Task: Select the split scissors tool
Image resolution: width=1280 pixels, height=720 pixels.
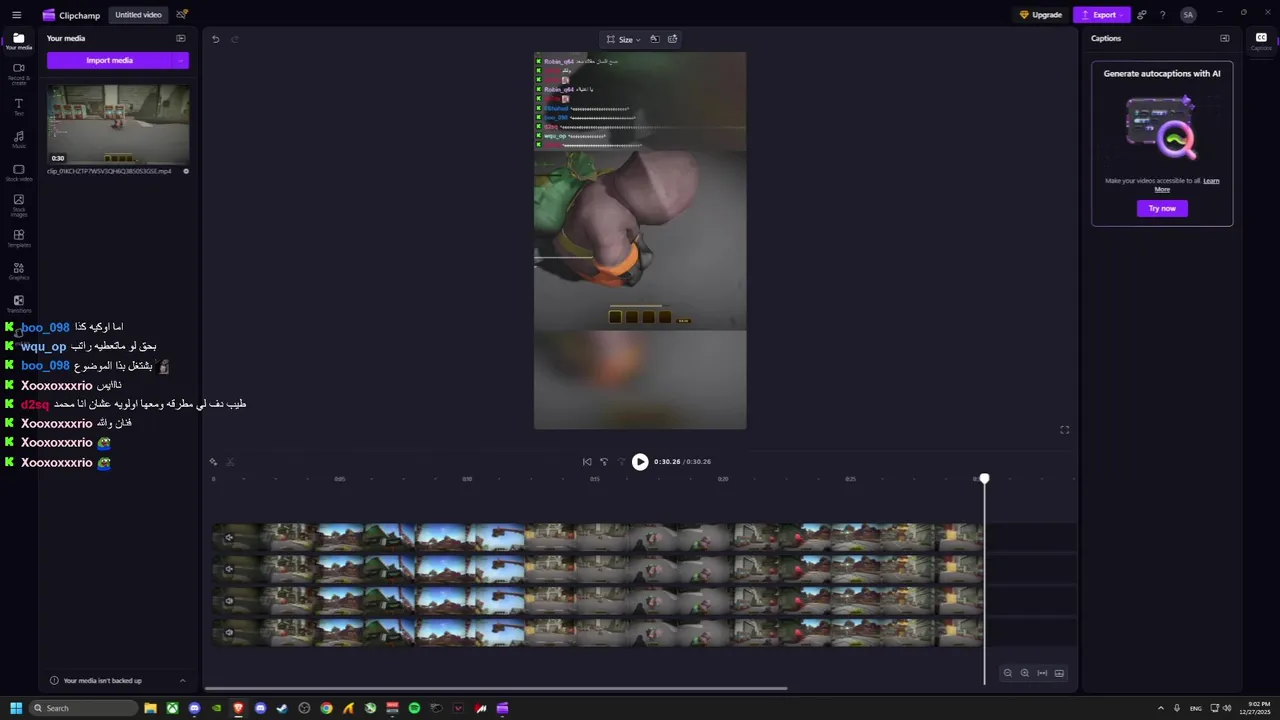Action: [x=230, y=462]
